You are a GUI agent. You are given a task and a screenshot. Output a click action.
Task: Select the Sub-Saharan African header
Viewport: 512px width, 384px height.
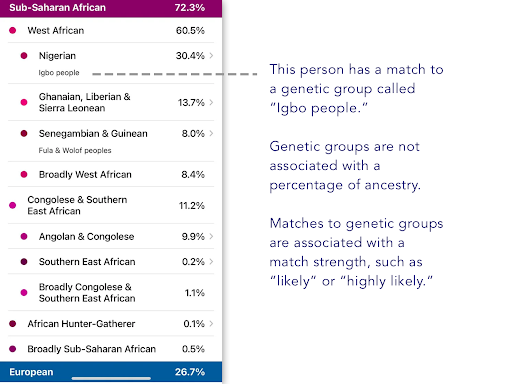[111, 8]
